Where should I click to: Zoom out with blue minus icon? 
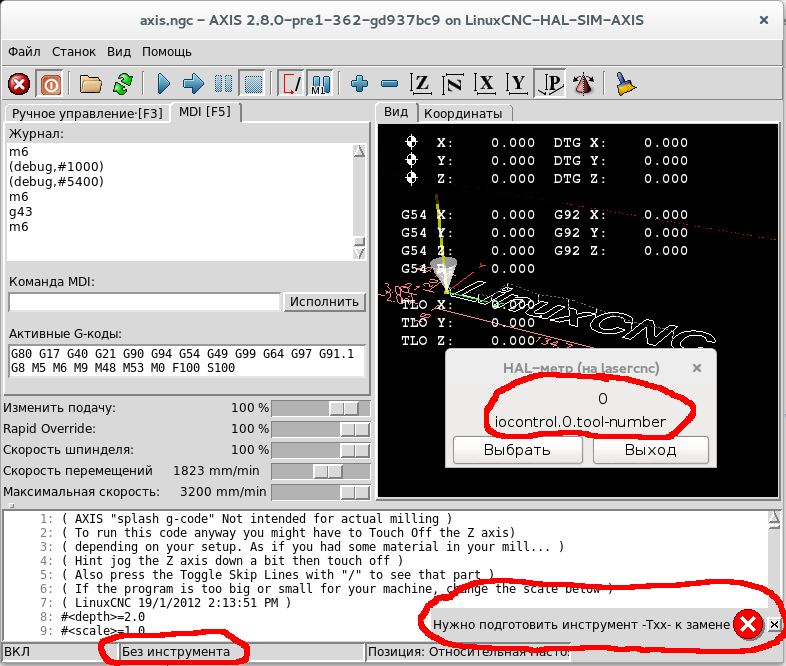click(389, 84)
